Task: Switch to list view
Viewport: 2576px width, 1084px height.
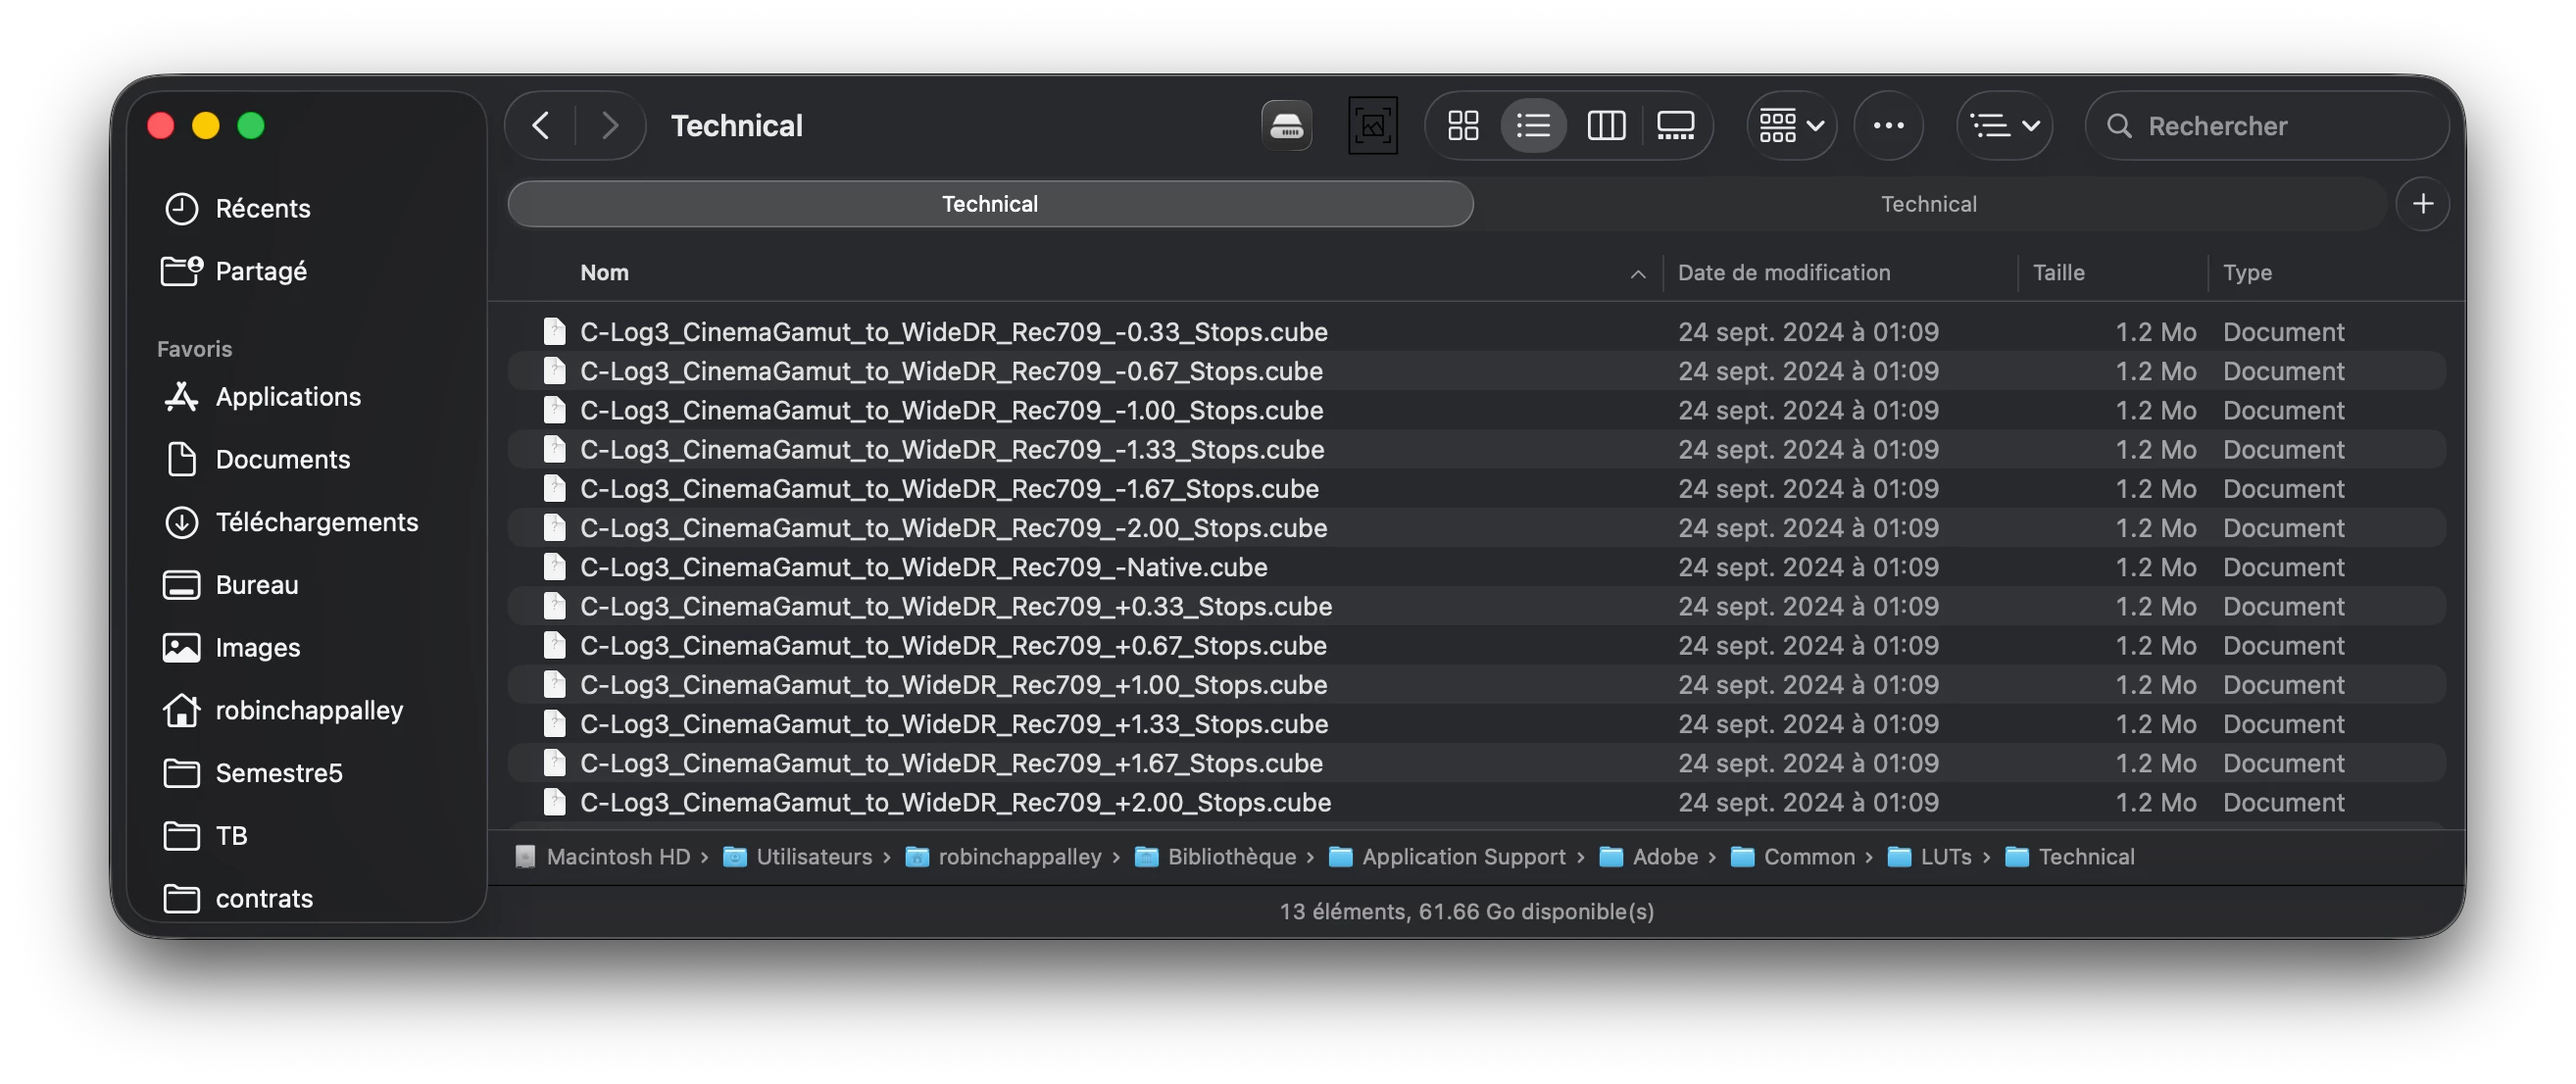Action: 1533,126
